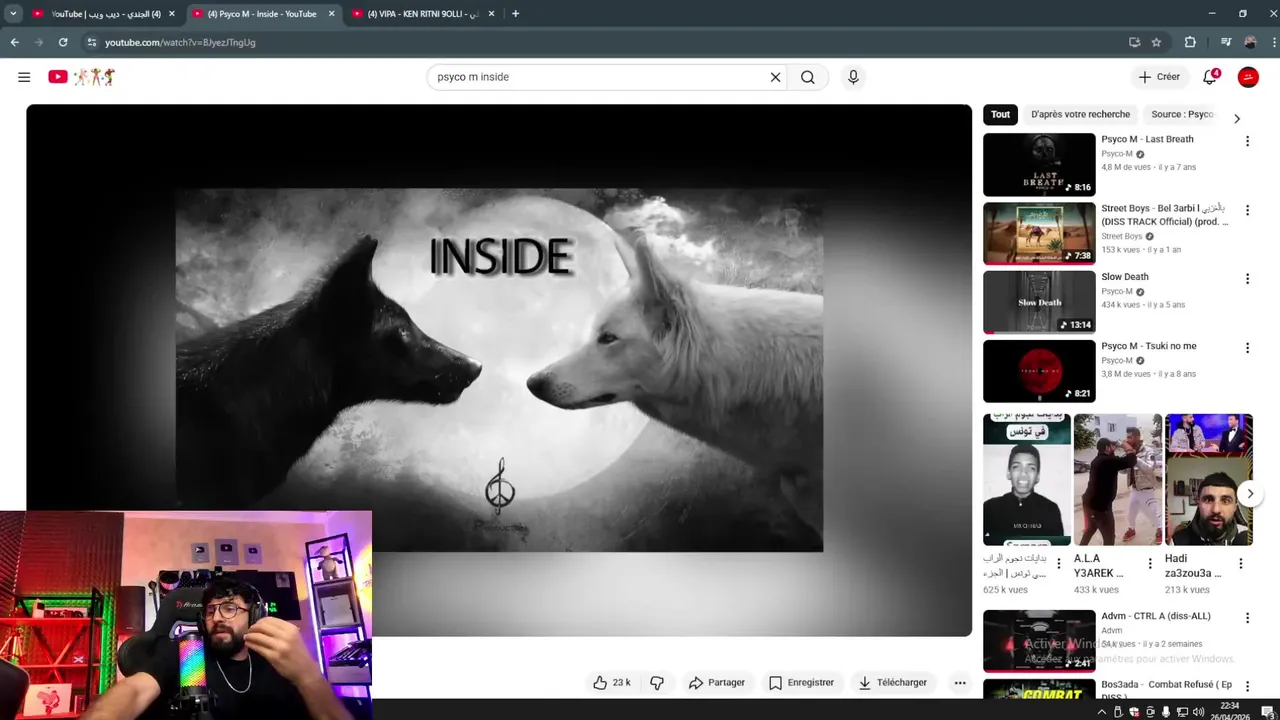Select the Tout filter chip
The width and height of the screenshot is (1280, 720).
(1001, 115)
